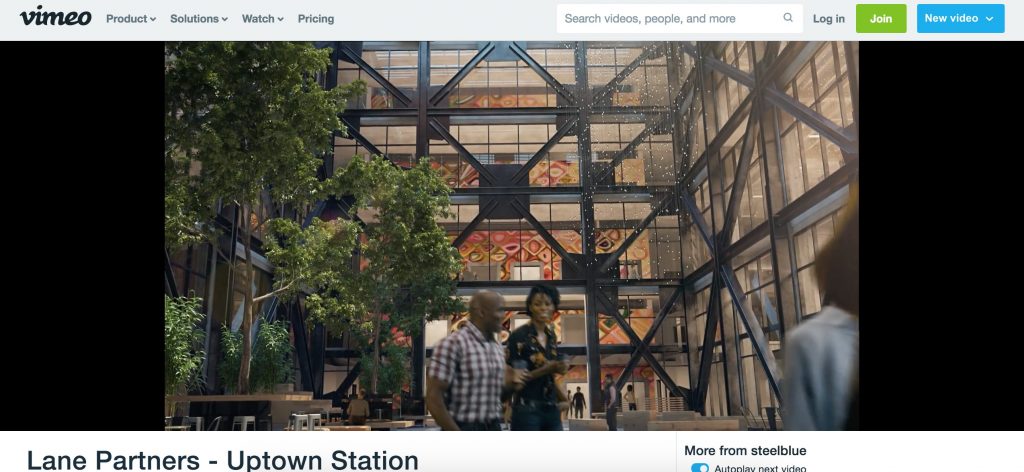
Task: Go to the Pricing page
Action: [316, 19]
